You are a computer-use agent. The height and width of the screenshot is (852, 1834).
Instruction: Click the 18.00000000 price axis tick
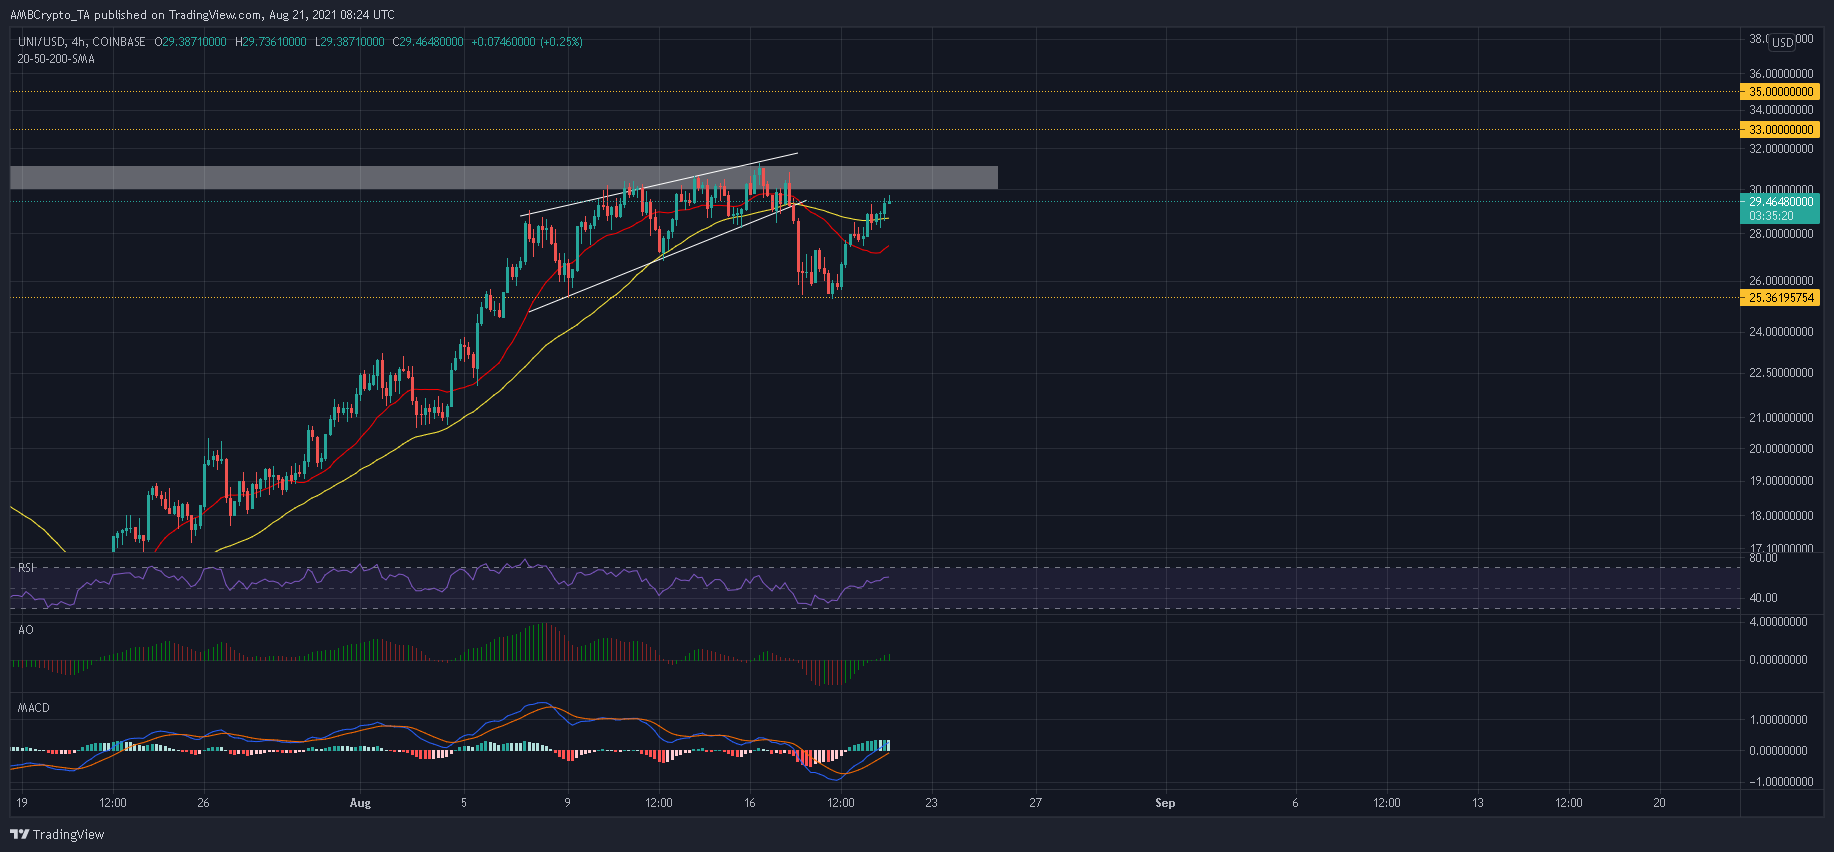tap(1781, 516)
